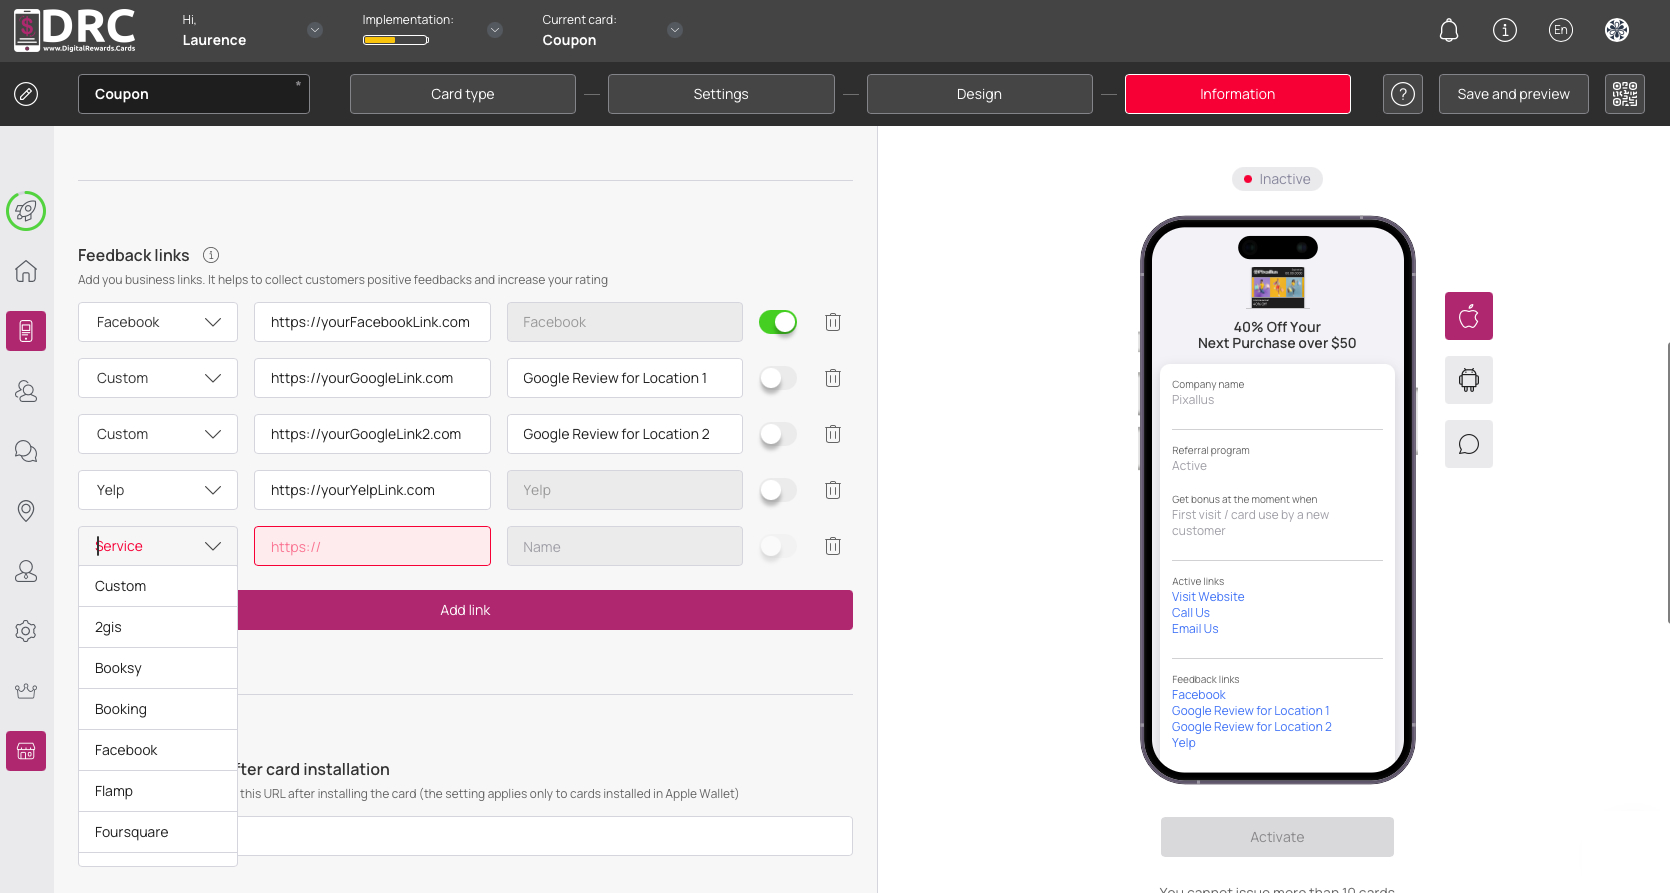Choose Foursquare from the service list
This screenshot has width=1670, height=893.
pyautogui.click(x=158, y=832)
